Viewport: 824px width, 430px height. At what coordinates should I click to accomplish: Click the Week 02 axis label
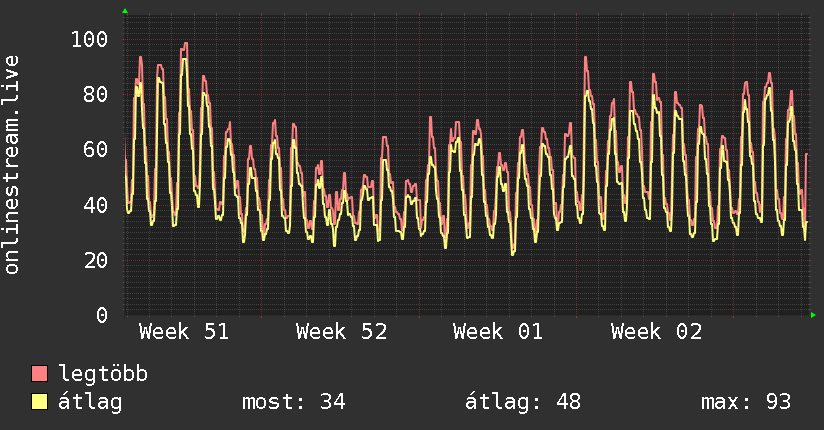coord(656,332)
